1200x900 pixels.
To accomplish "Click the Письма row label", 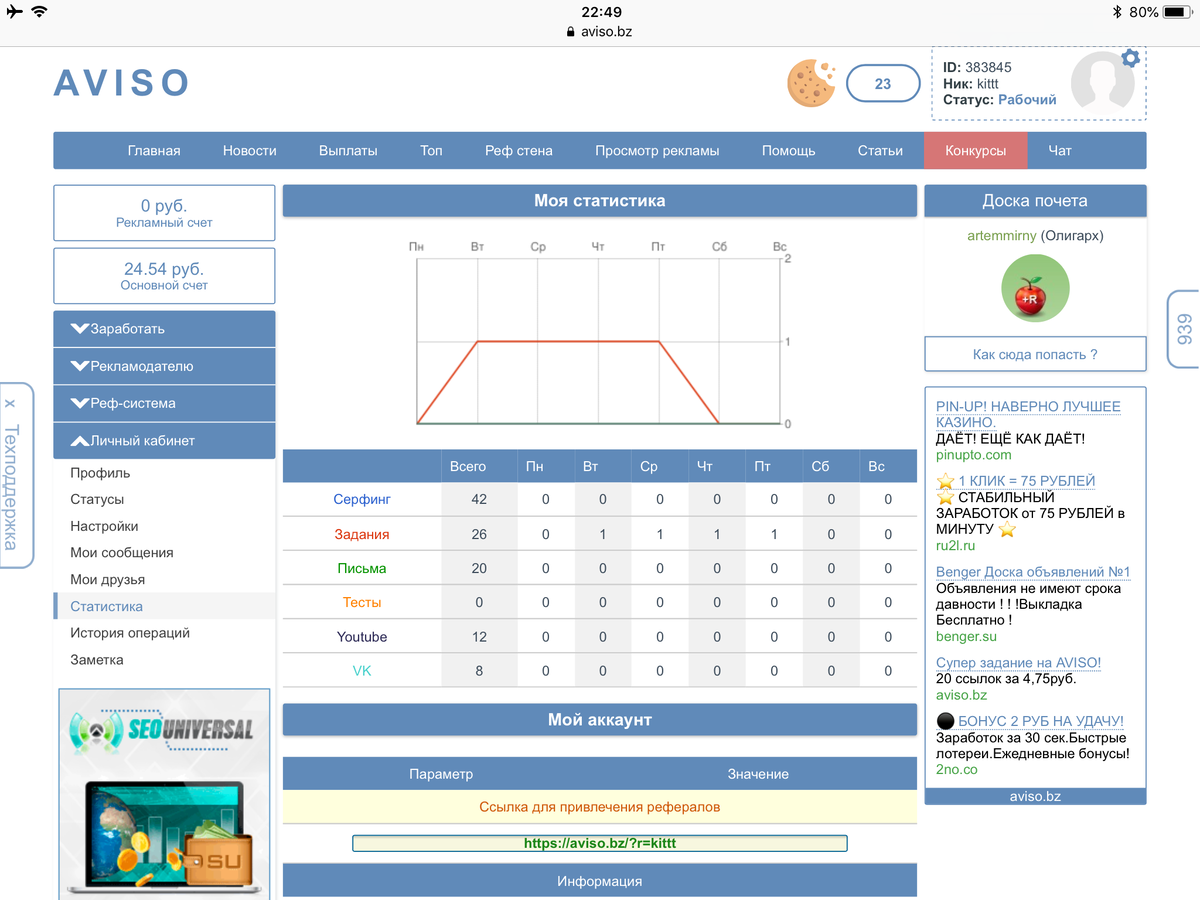I will coord(362,568).
